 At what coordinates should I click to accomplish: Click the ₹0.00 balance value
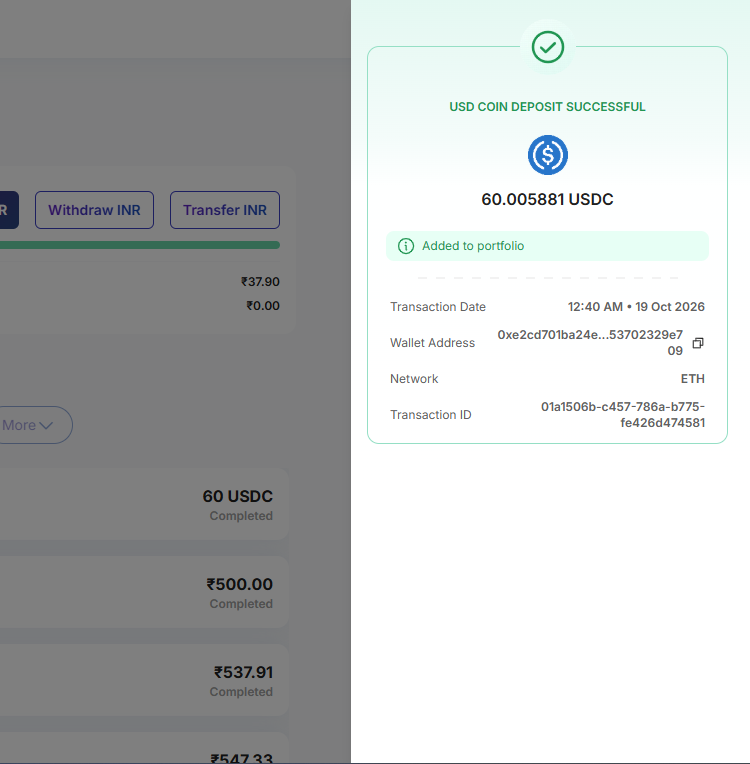(x=263, y=306)
